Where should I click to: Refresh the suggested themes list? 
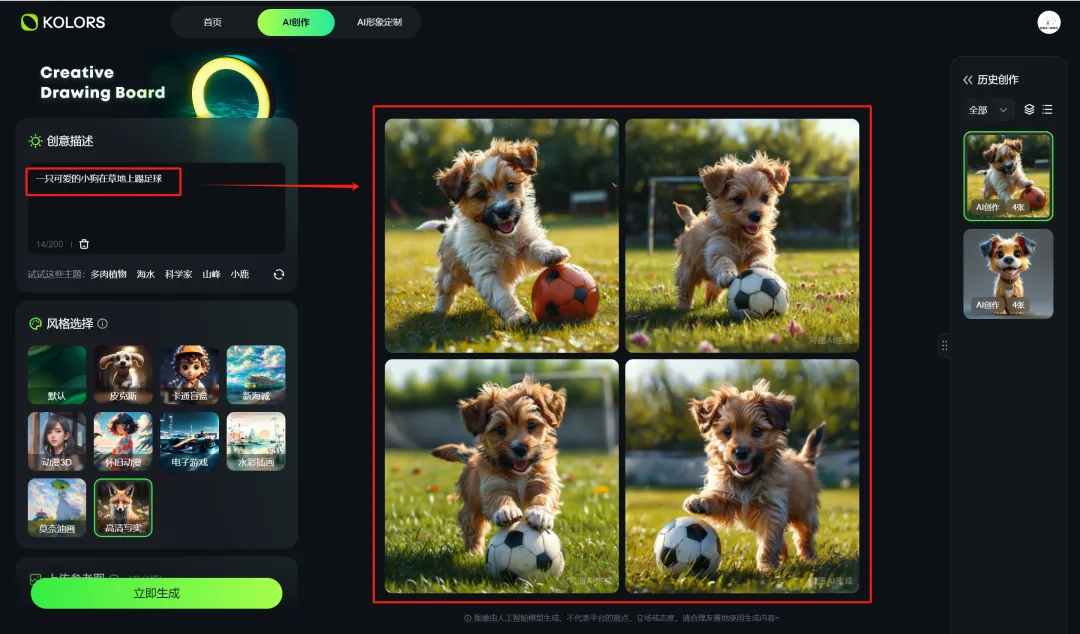(279, 274)
